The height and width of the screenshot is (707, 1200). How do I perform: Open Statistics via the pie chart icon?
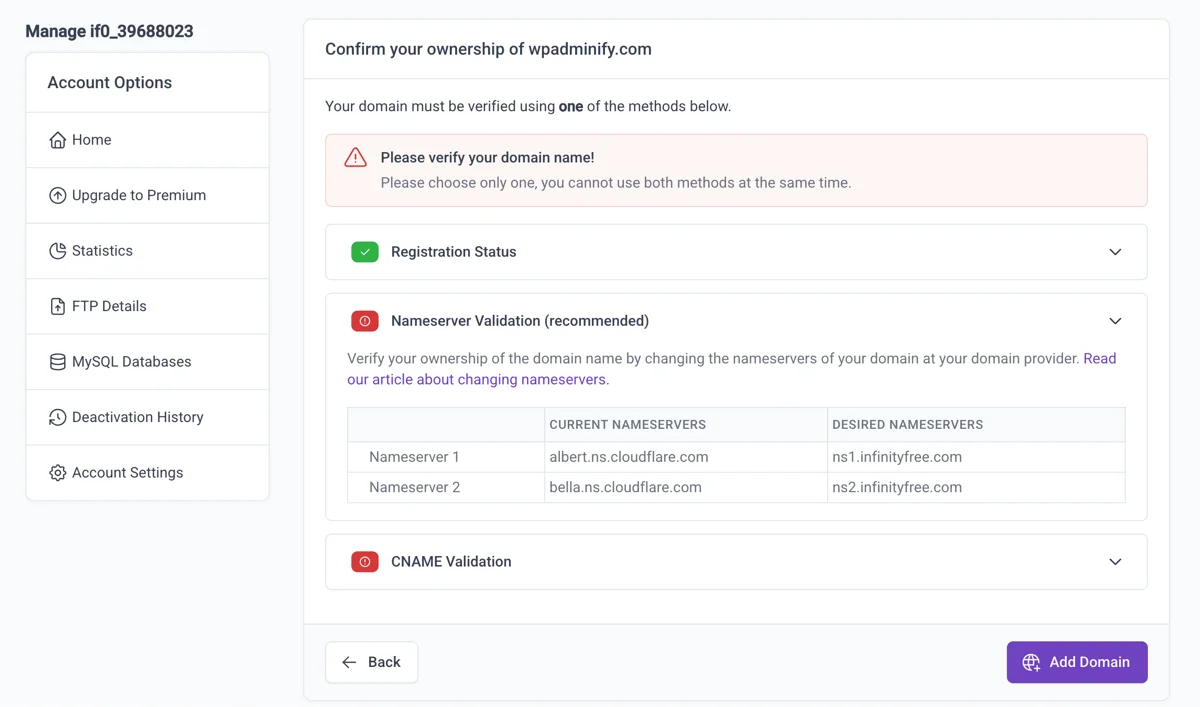point(57,250)
